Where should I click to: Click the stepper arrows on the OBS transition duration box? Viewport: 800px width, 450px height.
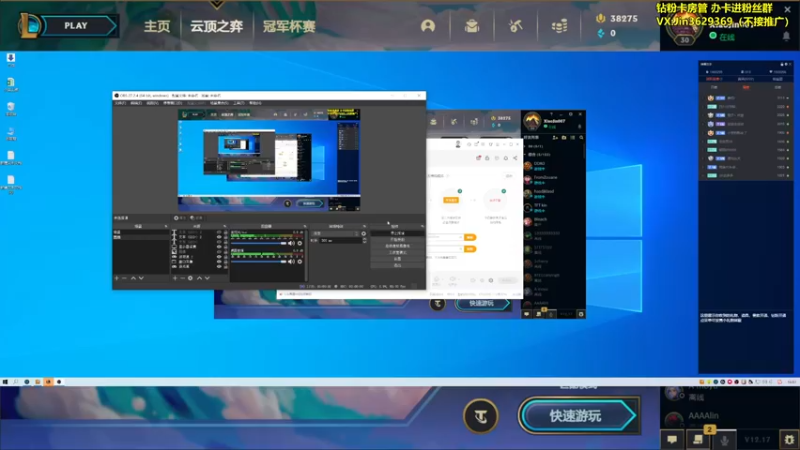[x=364, y=240]
